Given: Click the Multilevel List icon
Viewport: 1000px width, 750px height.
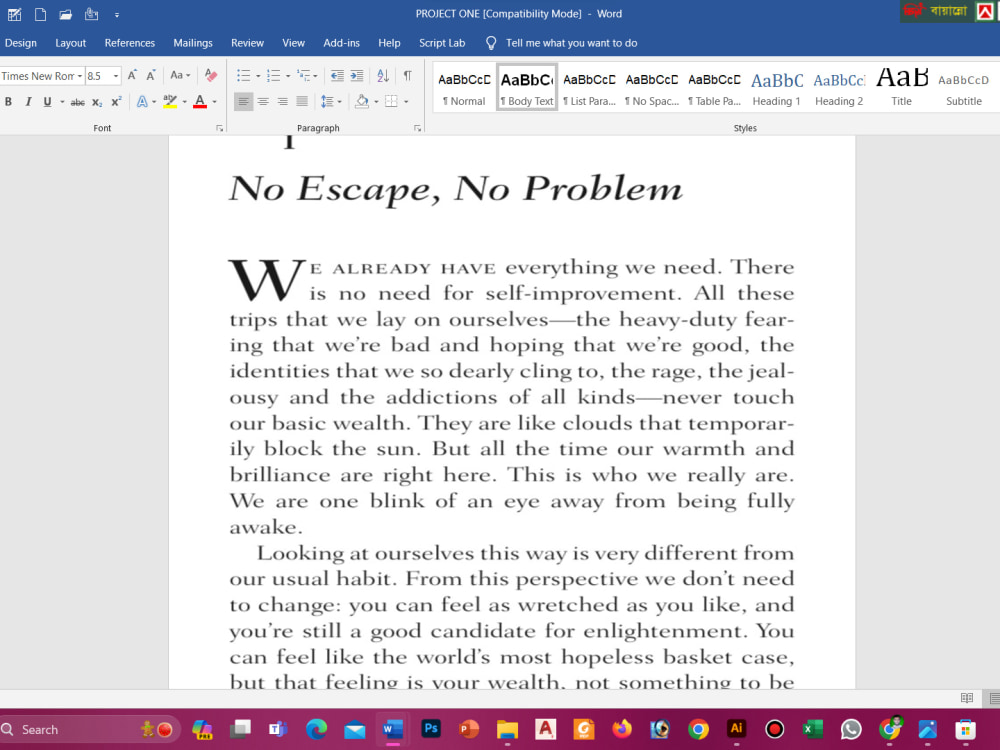Looking at the screenshot, I should click(304, 75).
